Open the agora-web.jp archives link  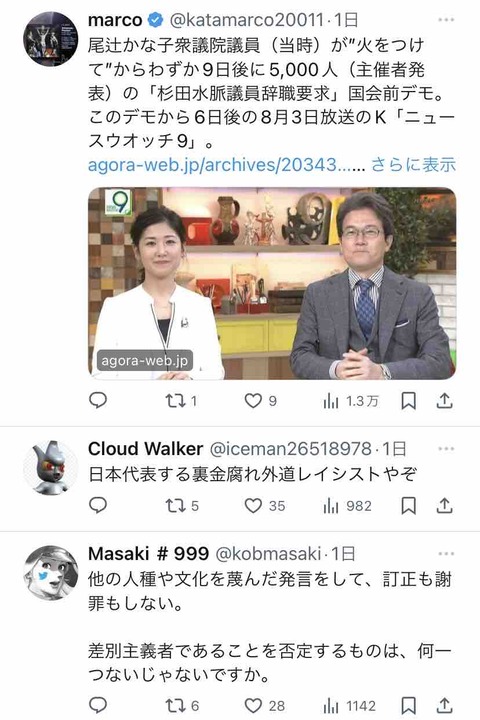pyautogui.click(x=226, y=164)
